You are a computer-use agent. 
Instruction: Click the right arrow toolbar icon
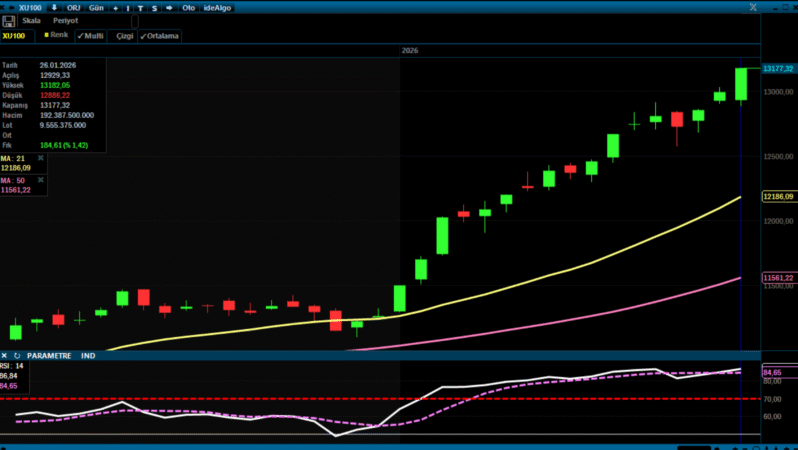[x=168, y=7]
